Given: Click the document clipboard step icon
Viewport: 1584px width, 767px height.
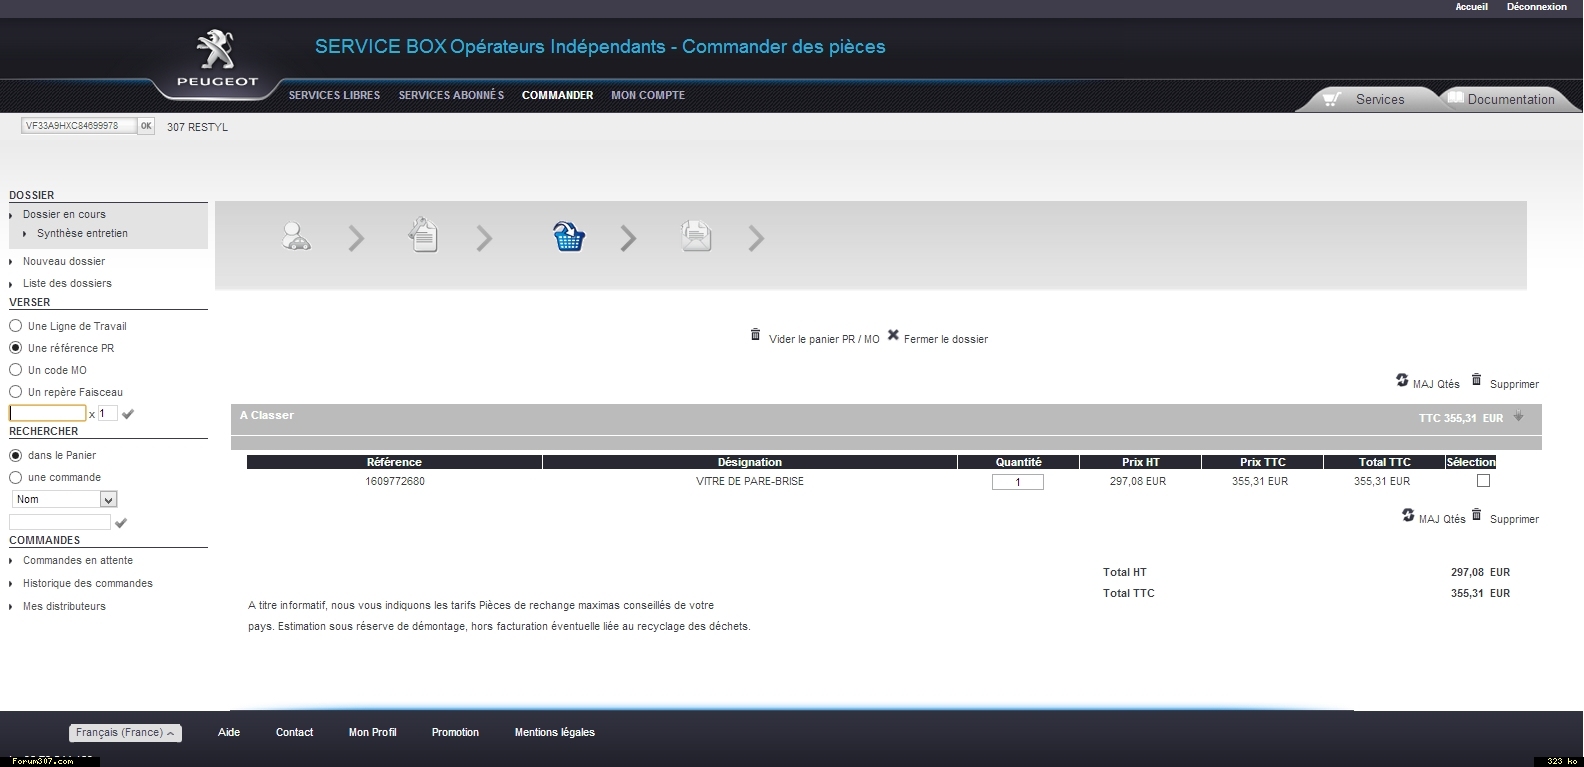Looking at the screenshot, I should click(423, 236).
